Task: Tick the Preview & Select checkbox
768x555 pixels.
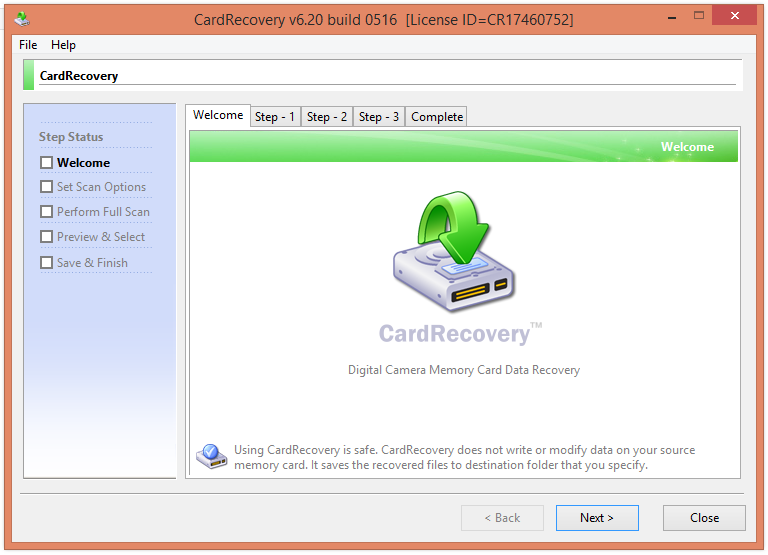Action: click(47, 237)
